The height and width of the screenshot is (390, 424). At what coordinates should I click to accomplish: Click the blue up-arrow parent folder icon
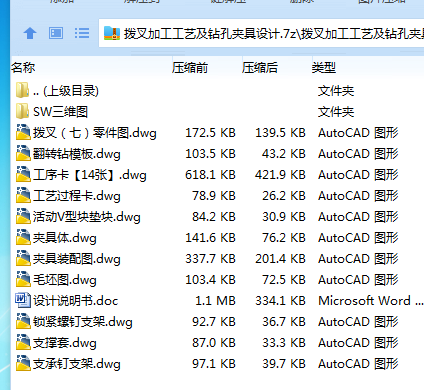click(30, 33)
